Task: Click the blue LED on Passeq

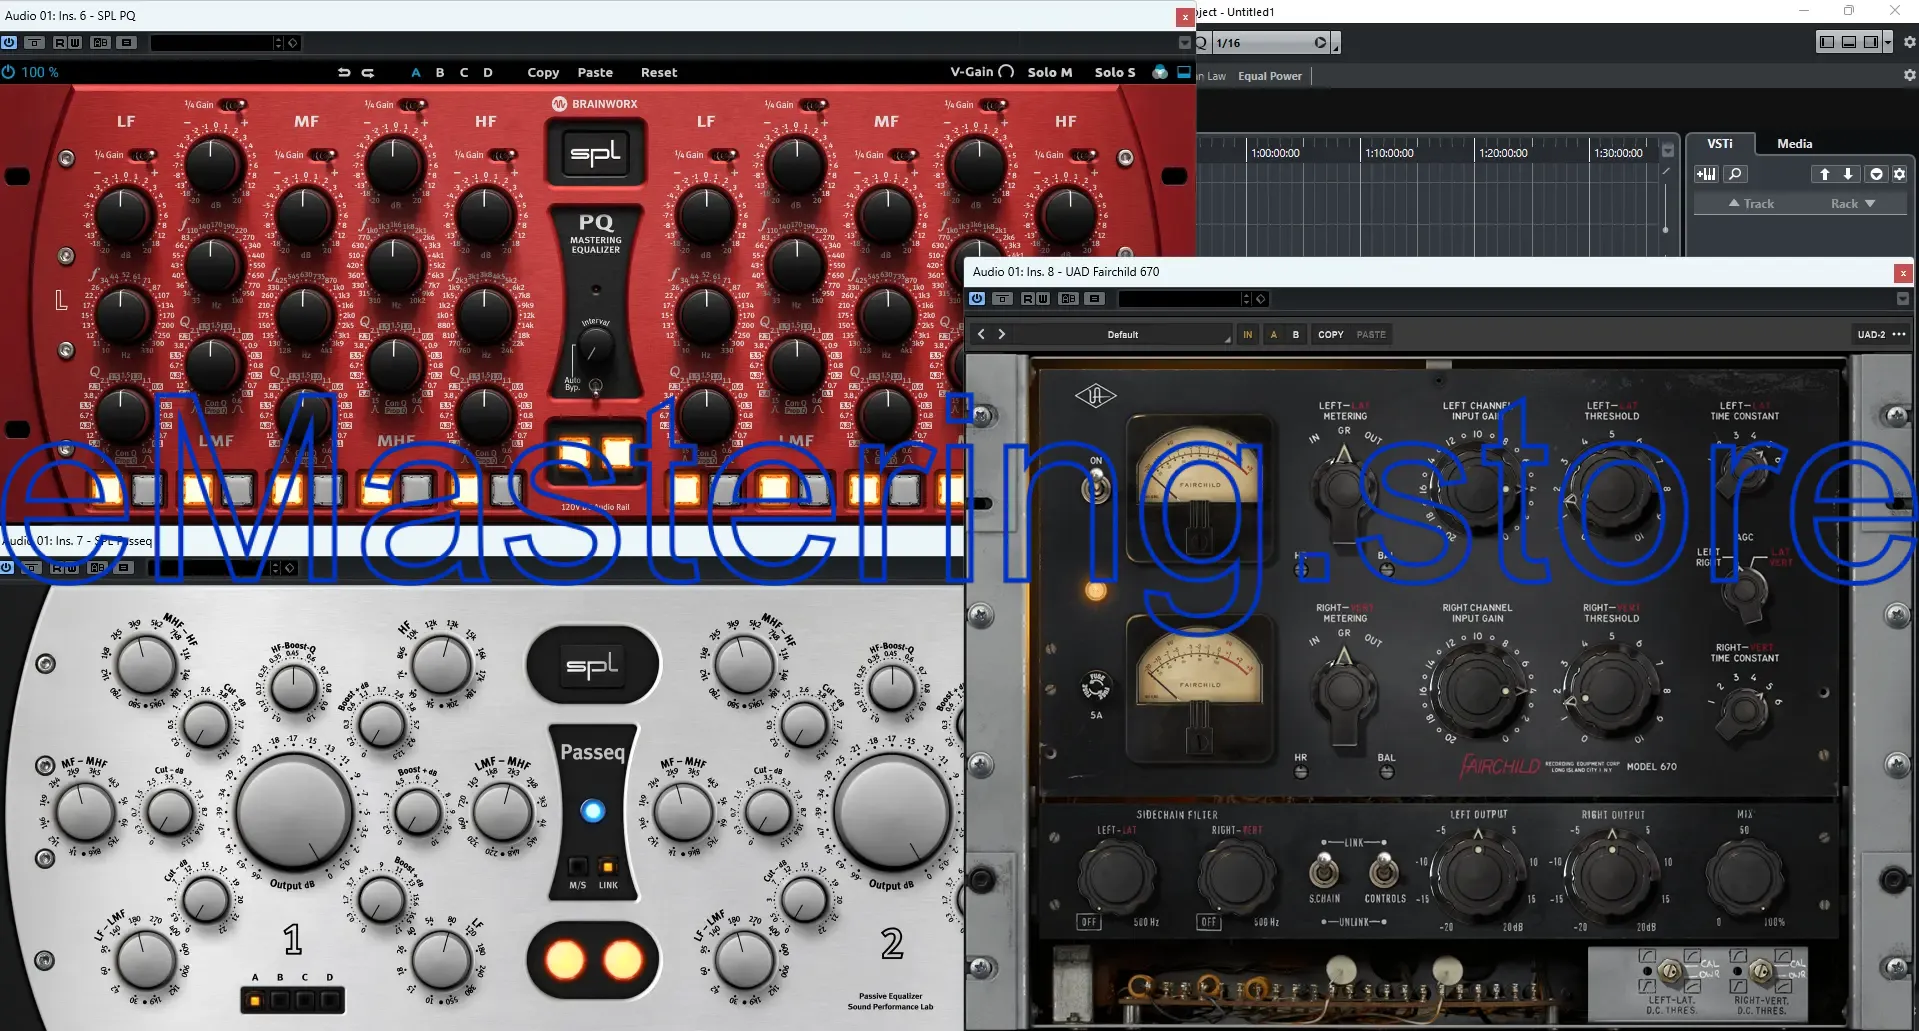Action: 593,811
